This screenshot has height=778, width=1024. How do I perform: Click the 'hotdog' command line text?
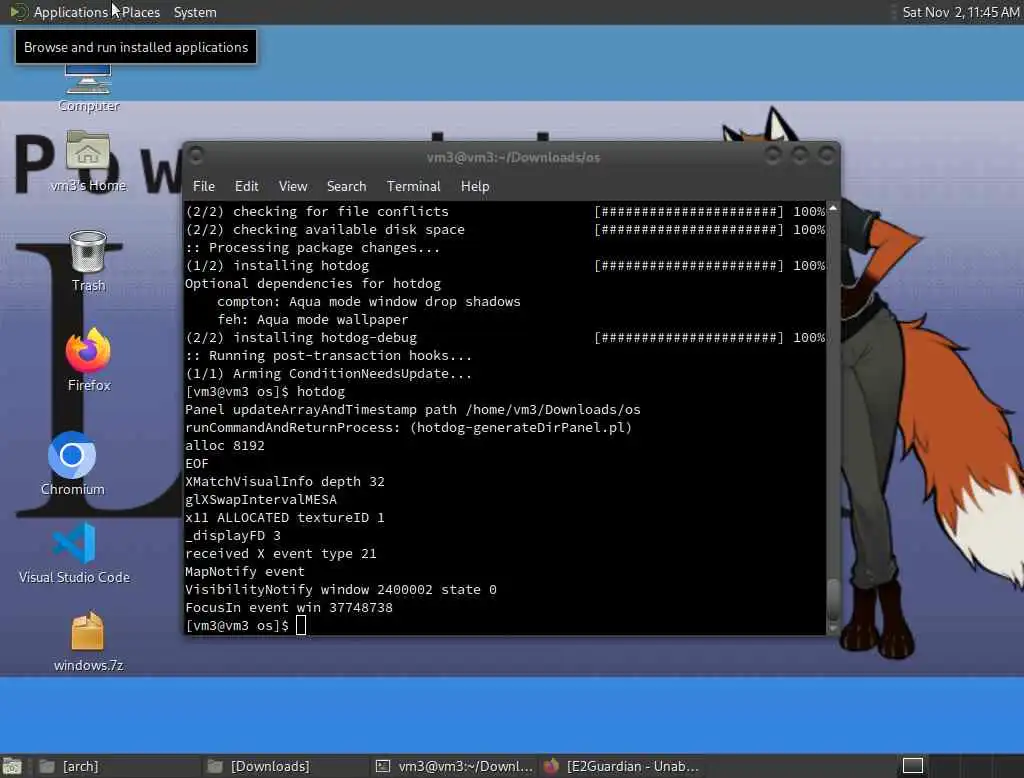(264, 392)
